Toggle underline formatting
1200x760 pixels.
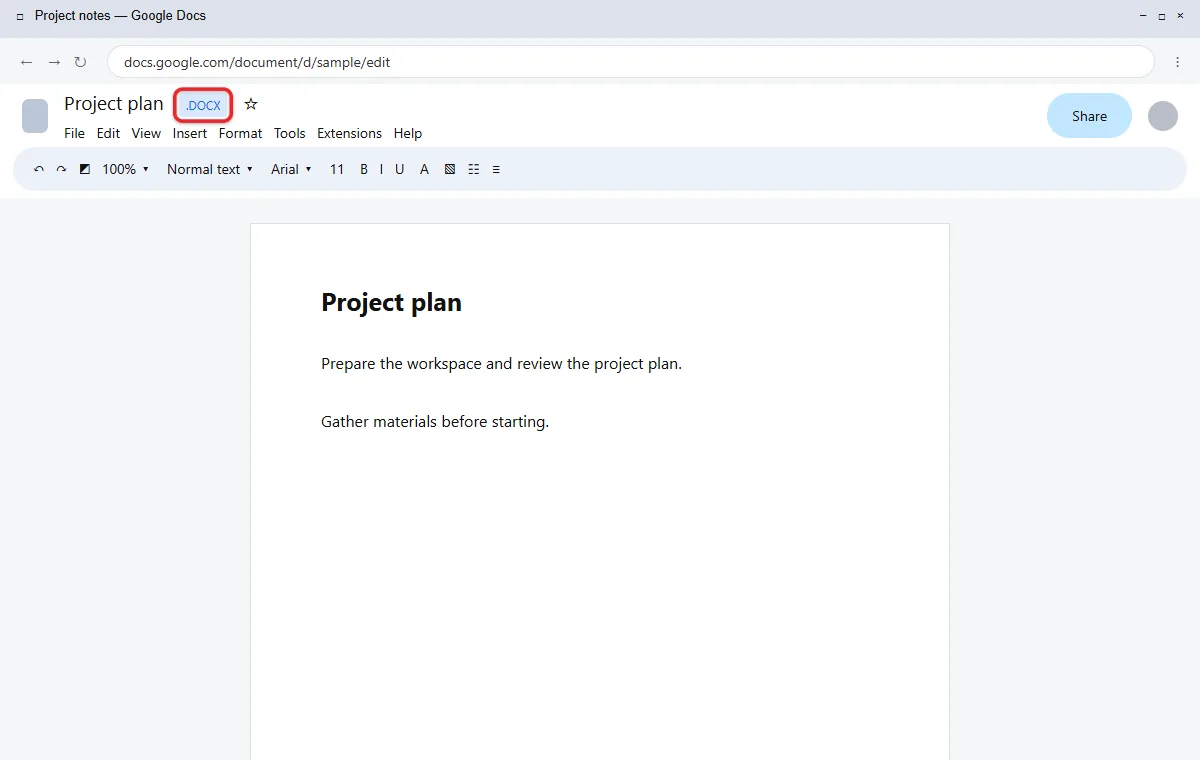[399, 169]
